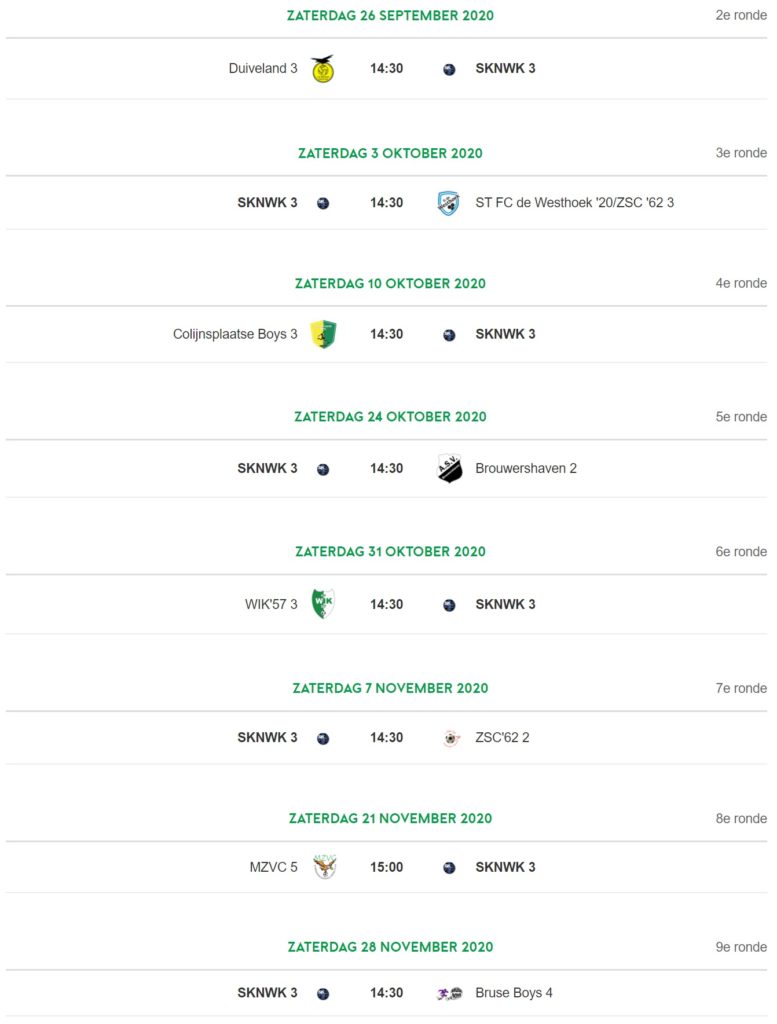Screen dimensions: 777x1024
Task: Click the Duiveland 3 yellow club crest
Action: (323, 69)
